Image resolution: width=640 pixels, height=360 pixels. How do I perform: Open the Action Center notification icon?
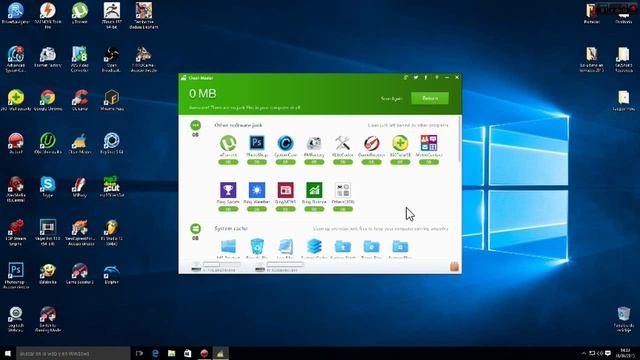[x=608, y=353]
